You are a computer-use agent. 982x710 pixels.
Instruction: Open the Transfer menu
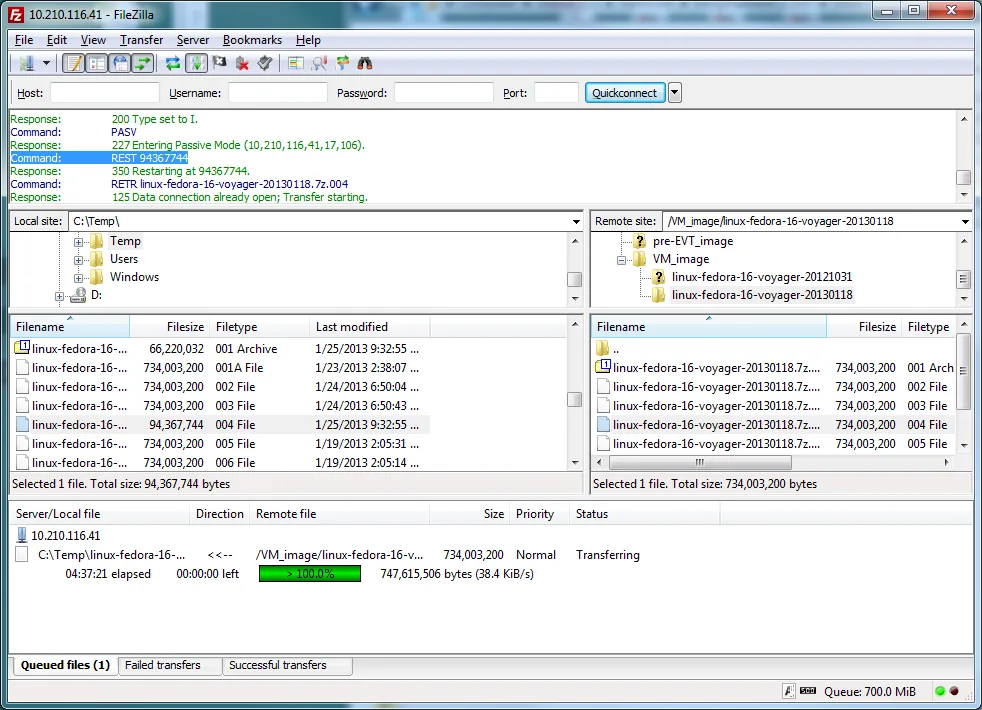coord(141,40)
